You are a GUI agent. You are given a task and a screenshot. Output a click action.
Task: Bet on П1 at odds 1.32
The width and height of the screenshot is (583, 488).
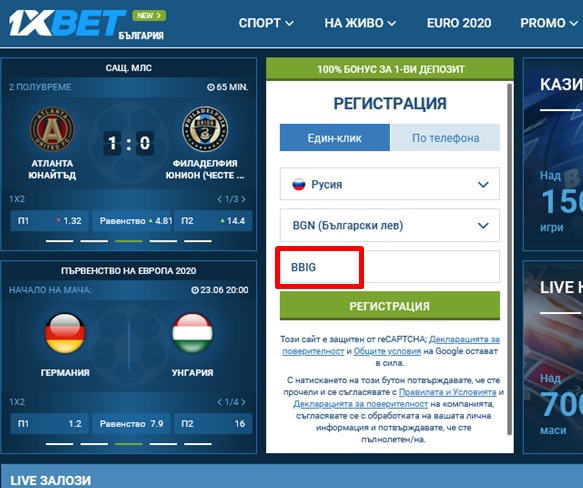49,221
